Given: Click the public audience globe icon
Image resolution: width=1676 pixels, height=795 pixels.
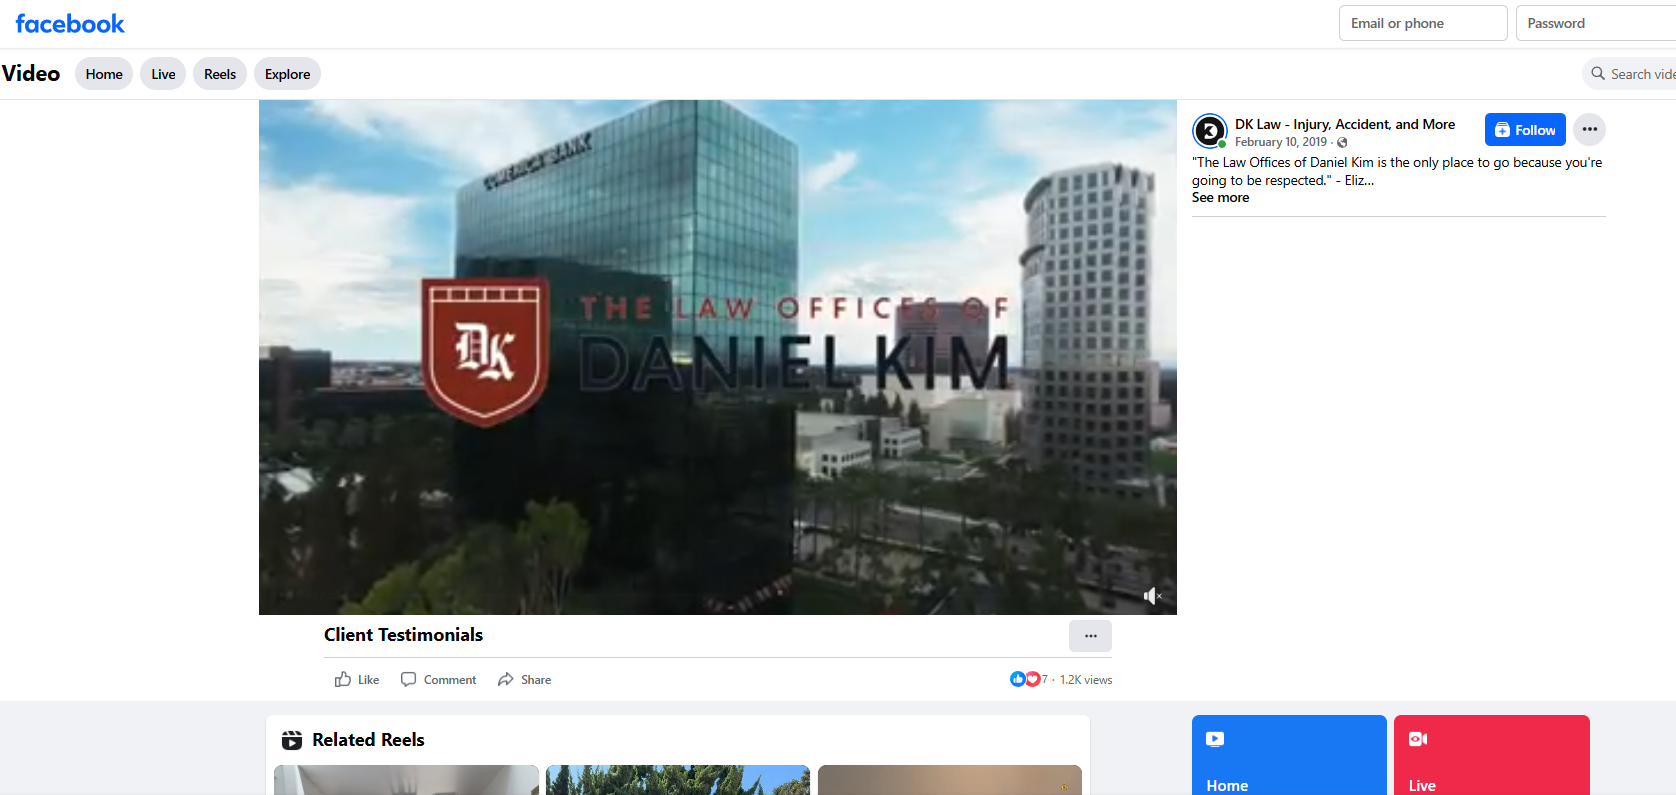Looking at the screenshot, I should point(1342,142).
